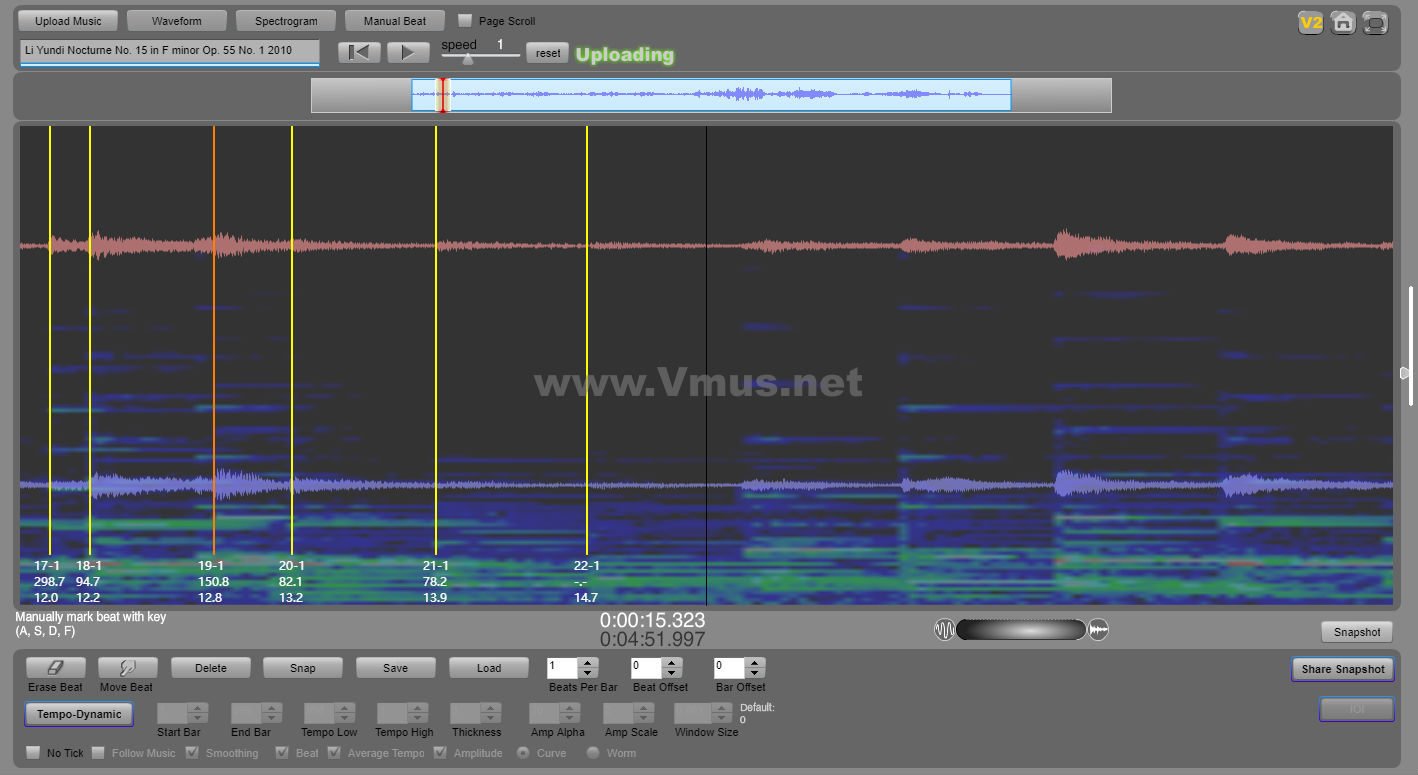Click the Upload Music button

[68, 21]
